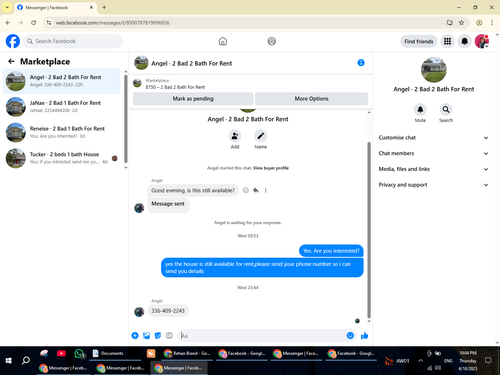This screenshot has height=375, width=500.
Task: Choose a sticker in composer
Action: point(158,335)
